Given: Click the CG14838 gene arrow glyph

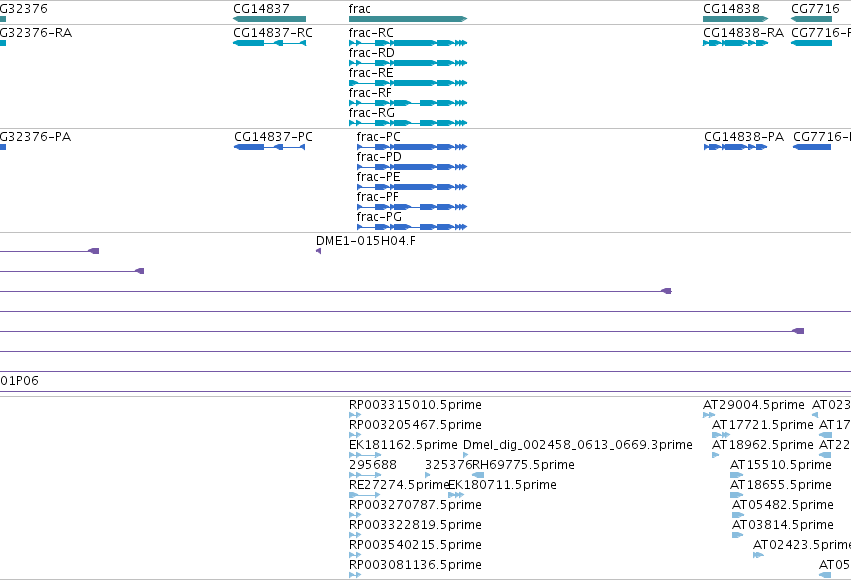Looking at the screenshot, I should [735, 19].
